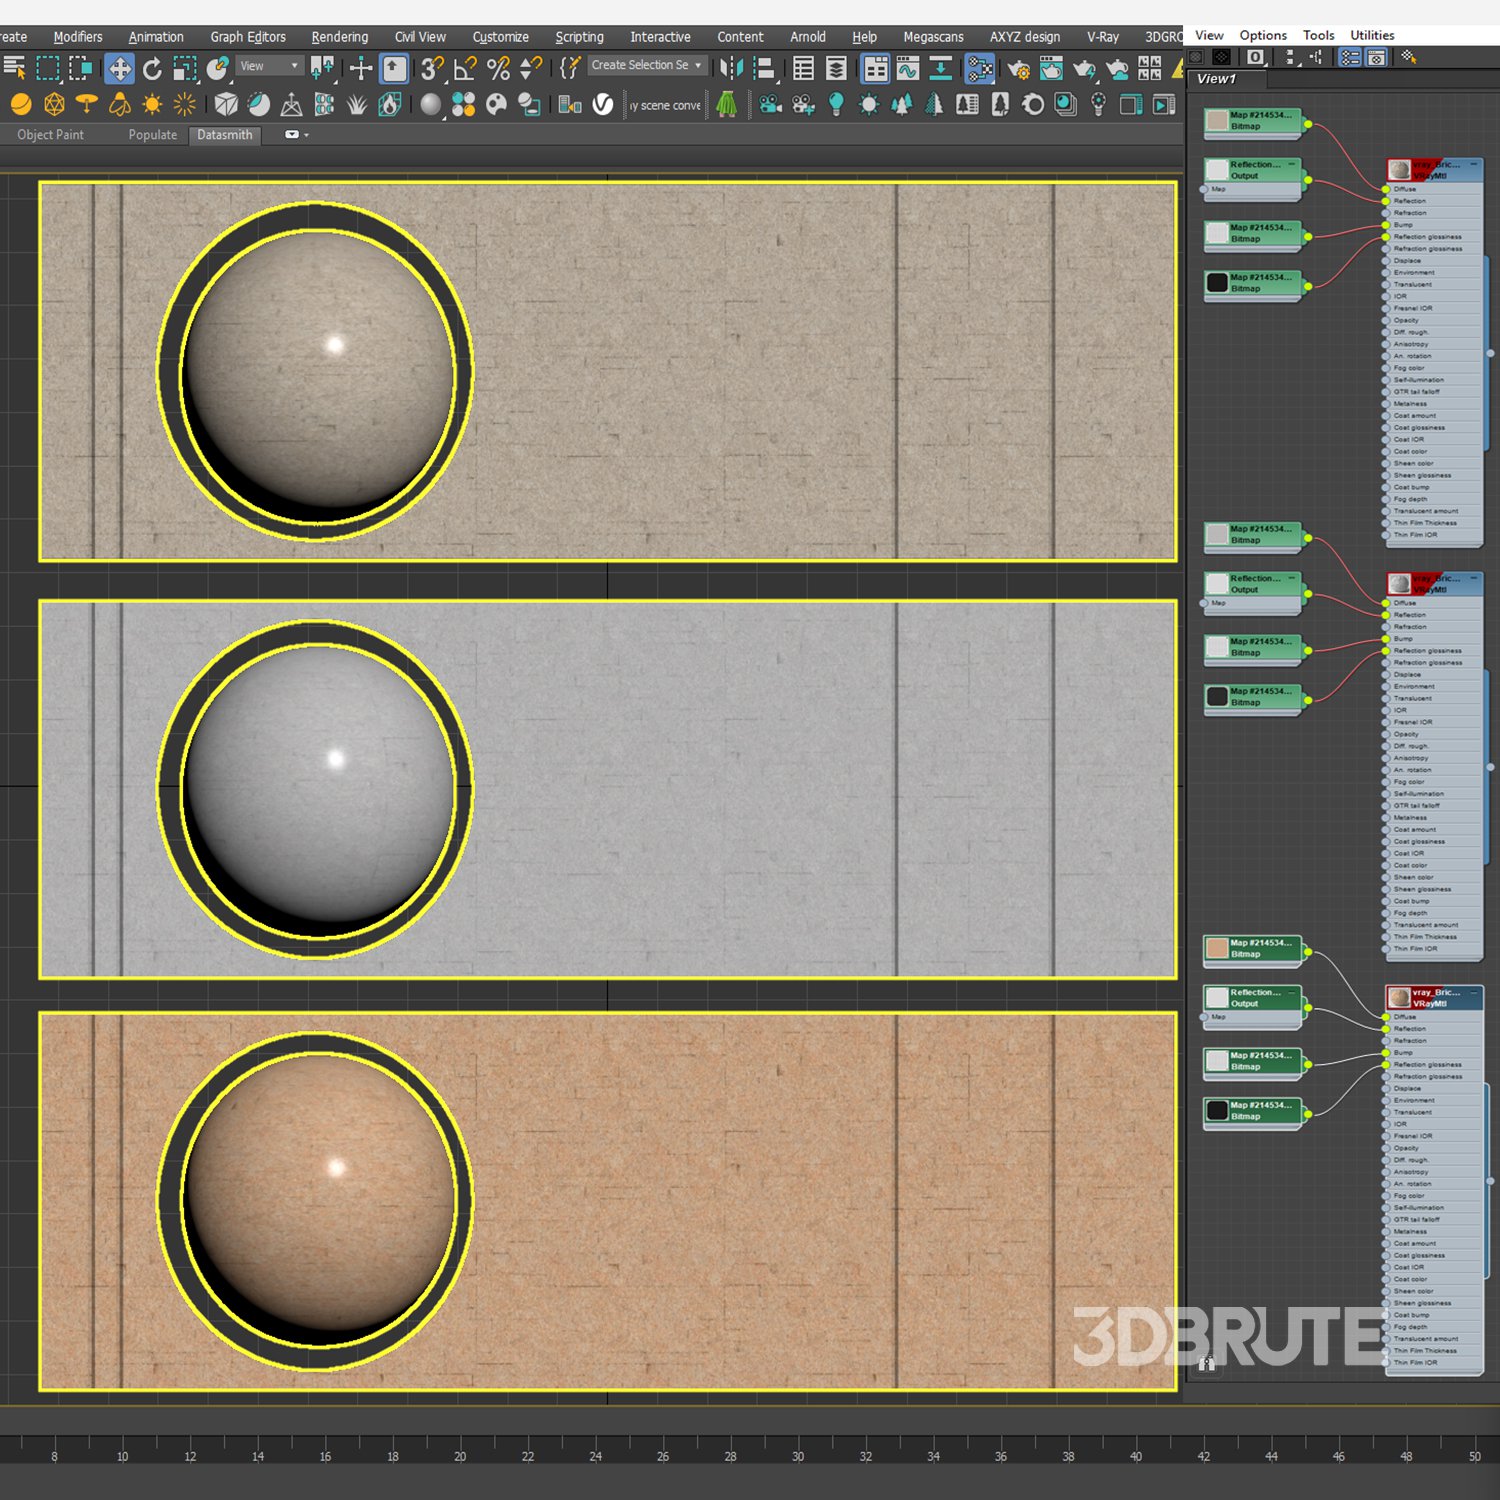Expand the Create Selection Set dropdown
Viewport: 1500px width, 1500px height.
[698, 65]
